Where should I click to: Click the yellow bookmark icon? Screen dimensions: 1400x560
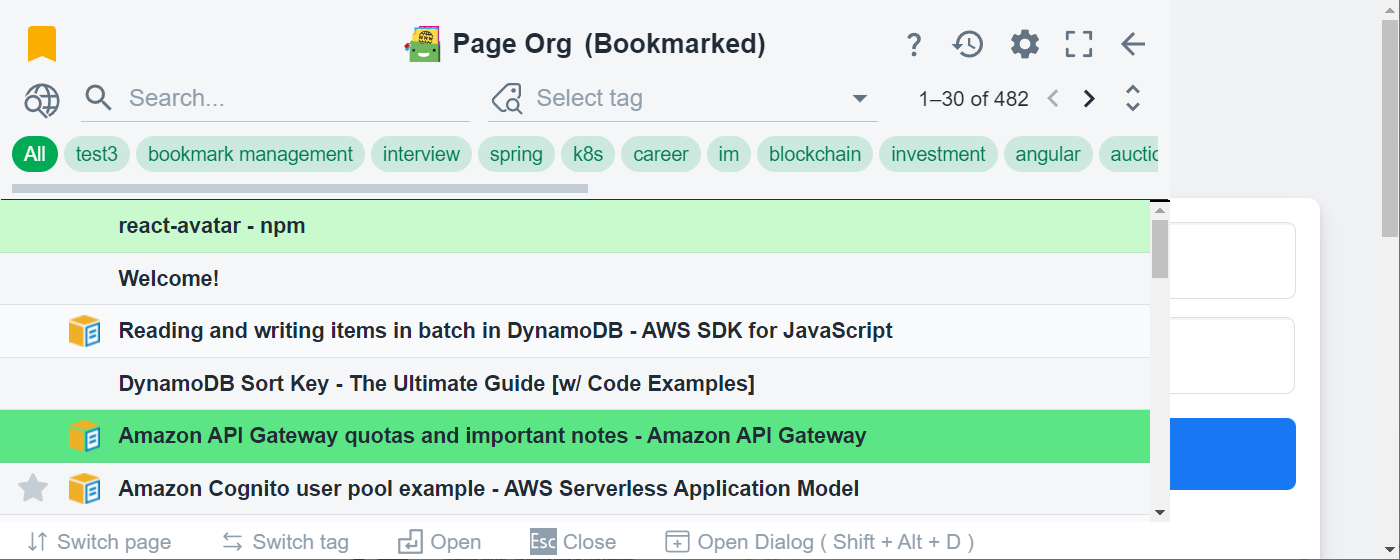point(42,44)
